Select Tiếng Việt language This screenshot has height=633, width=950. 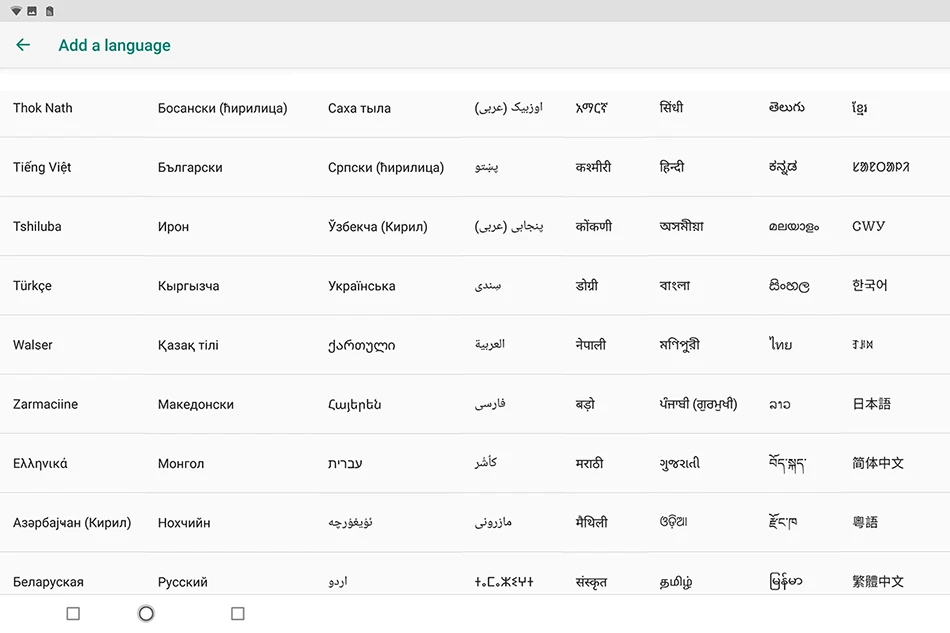(x=42, y=167)
